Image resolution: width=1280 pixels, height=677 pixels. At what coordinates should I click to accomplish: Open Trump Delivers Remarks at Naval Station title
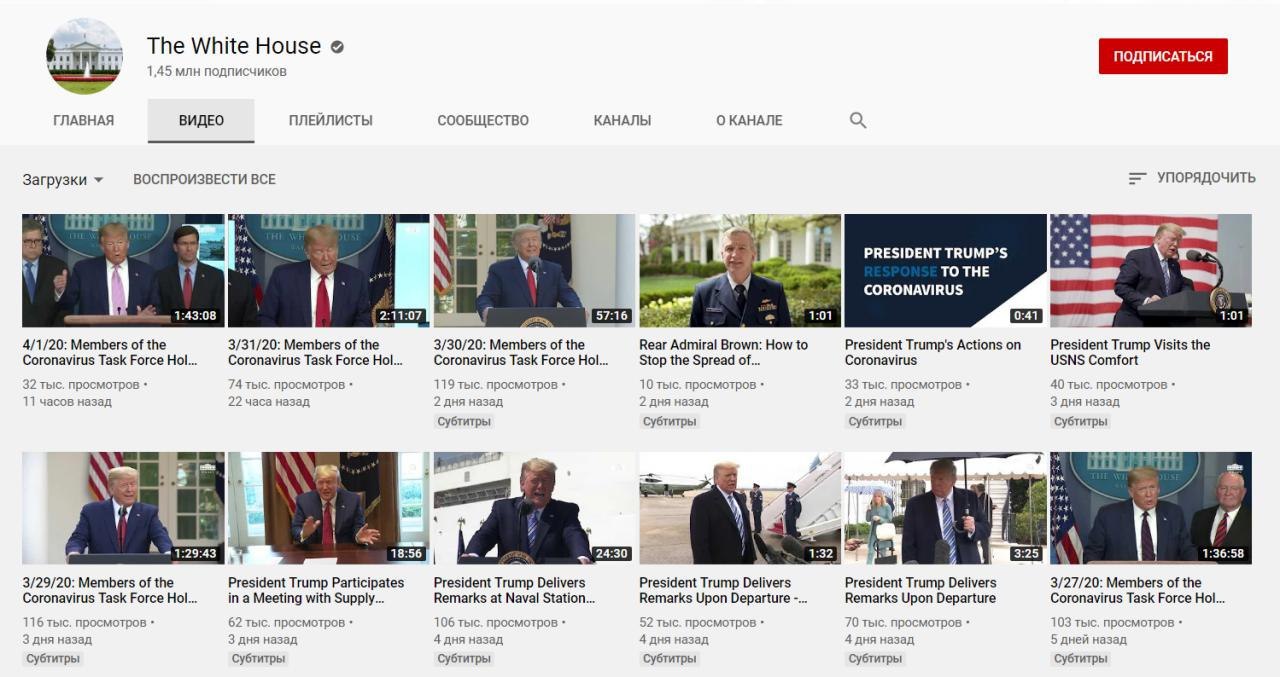(x=515, y=590)
